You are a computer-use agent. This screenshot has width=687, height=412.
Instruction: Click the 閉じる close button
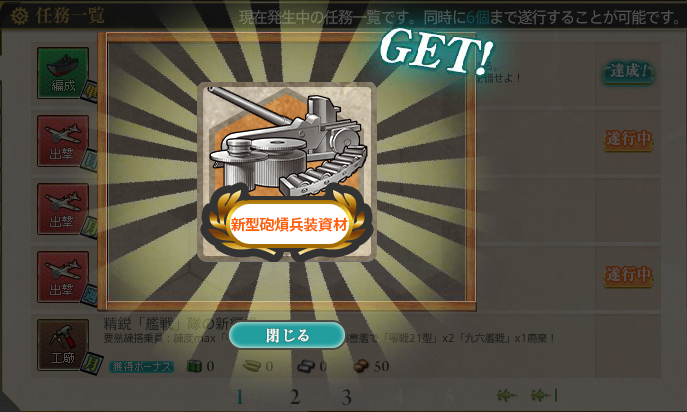(287, 335)
